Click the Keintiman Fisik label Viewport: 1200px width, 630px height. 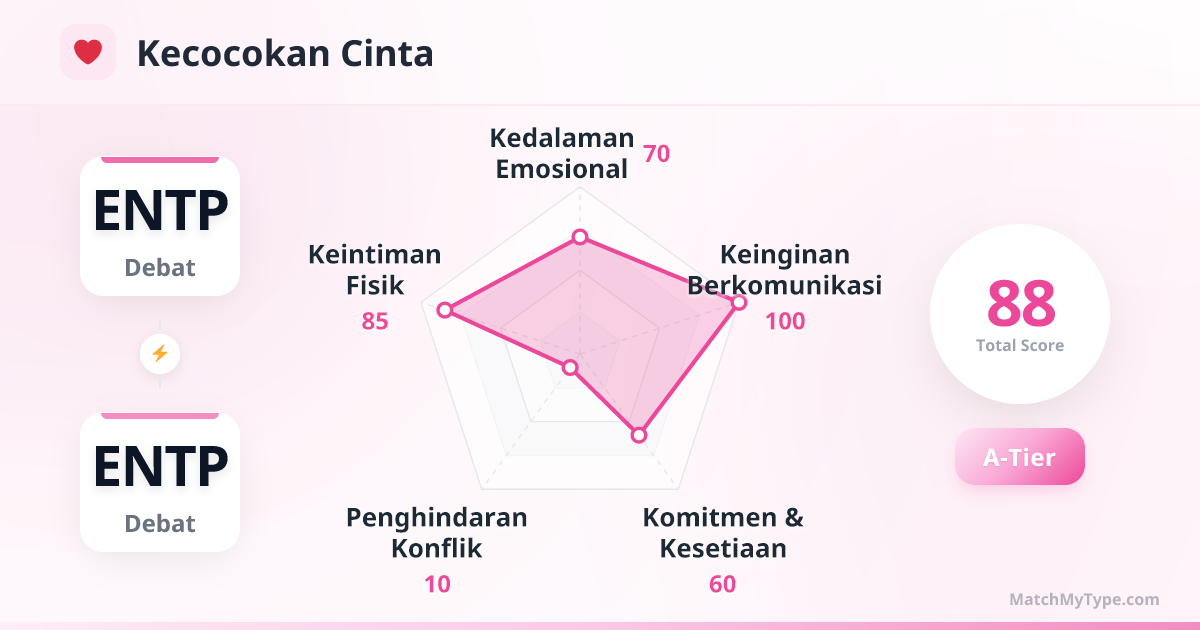(x=375, y=270)
